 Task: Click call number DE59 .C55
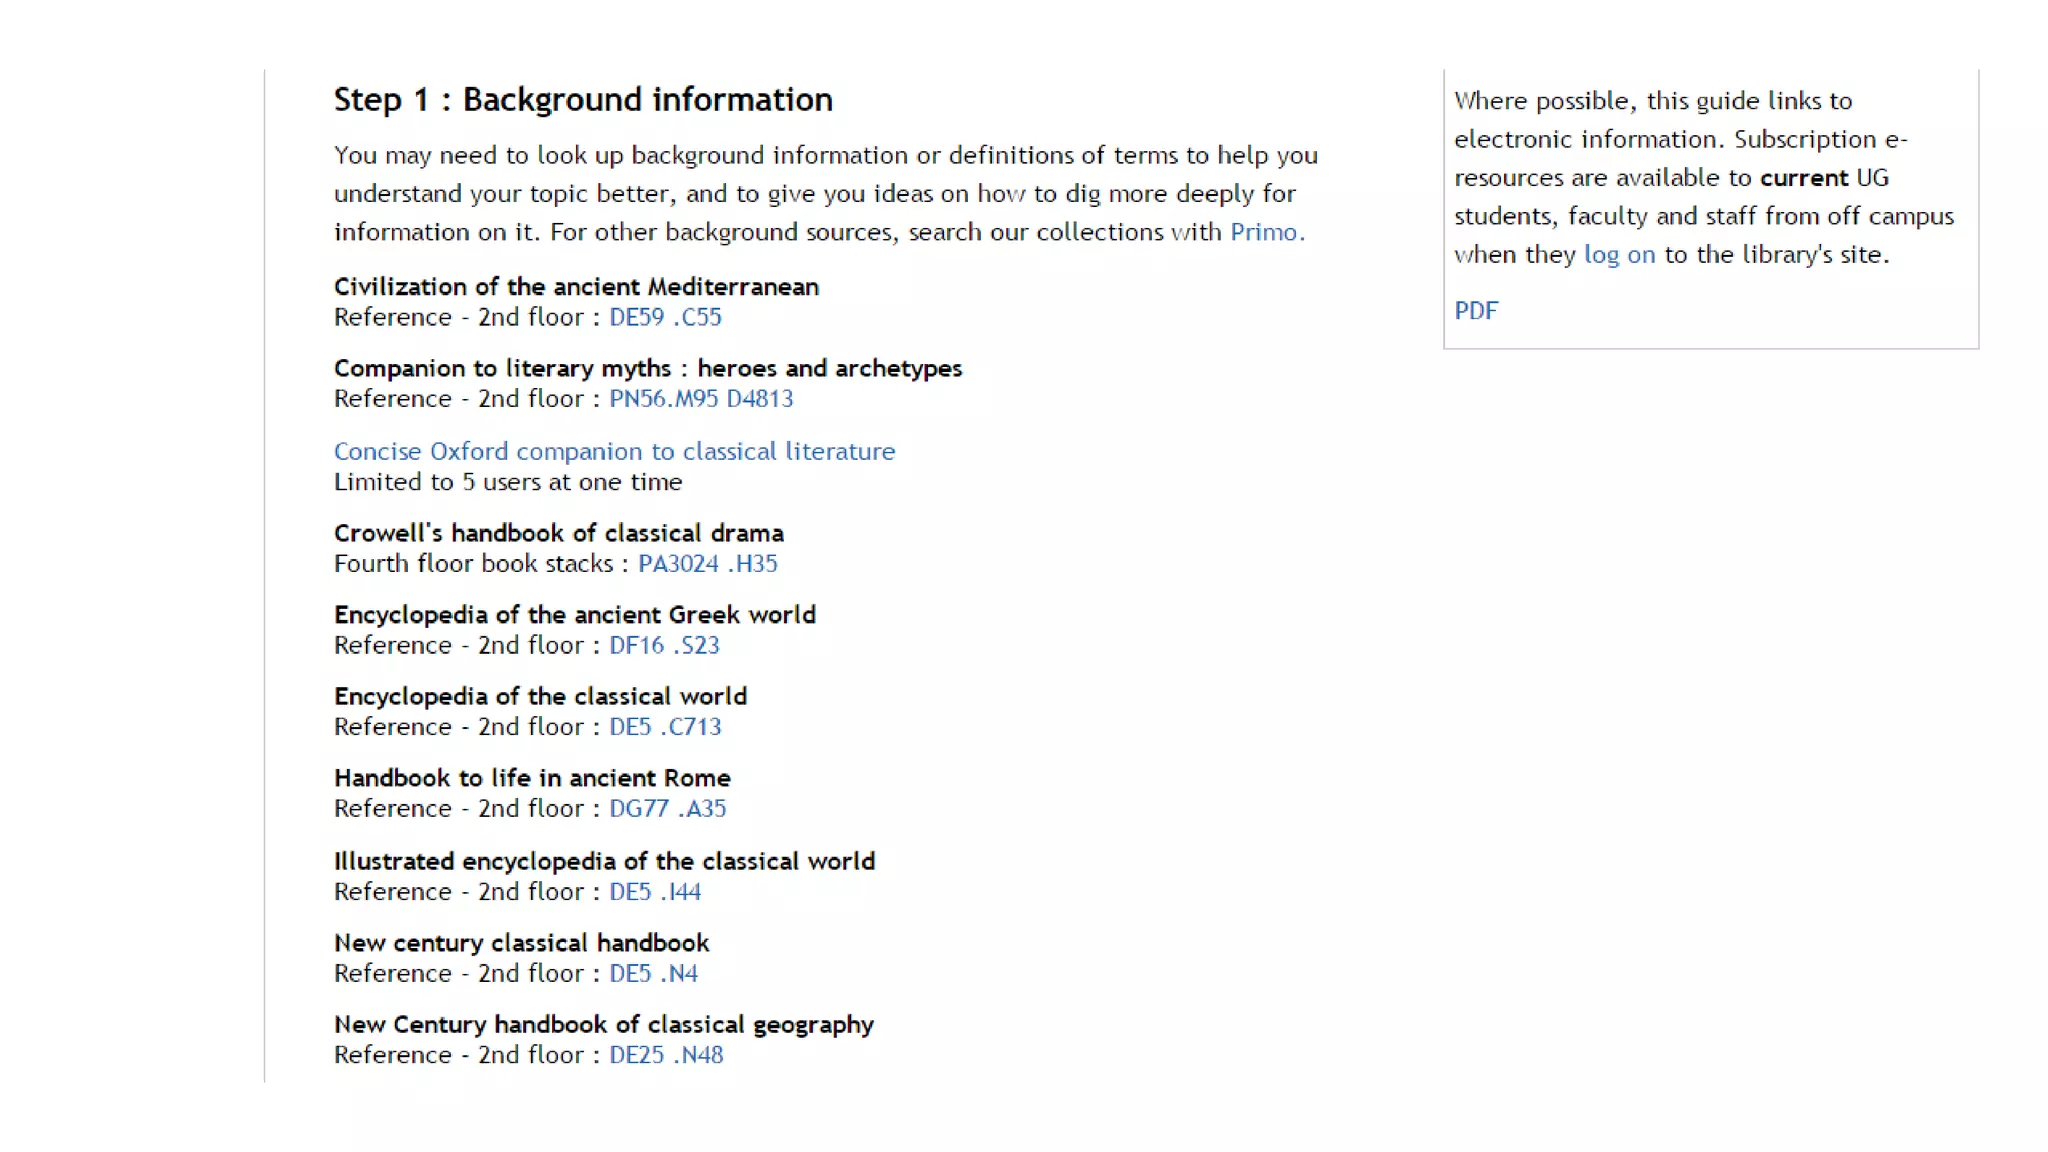pyautogui.click(x=665, y=317)
